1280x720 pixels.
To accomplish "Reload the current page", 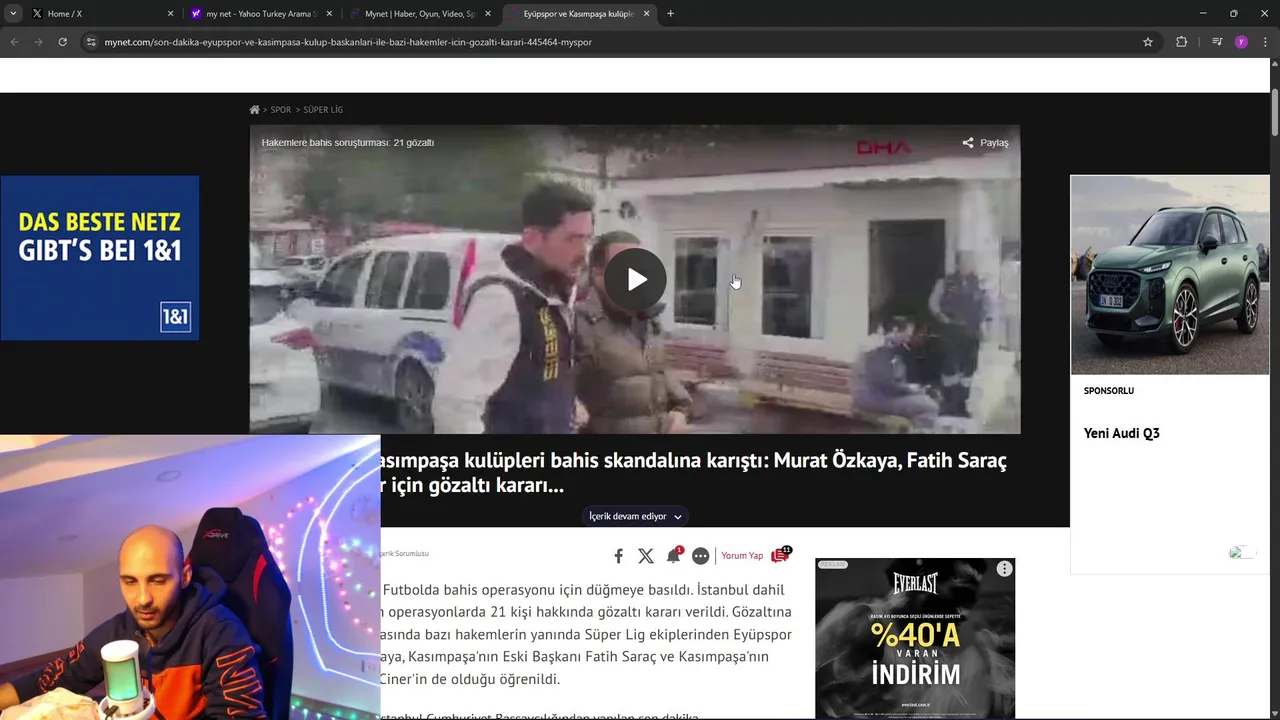I will 62,42.
